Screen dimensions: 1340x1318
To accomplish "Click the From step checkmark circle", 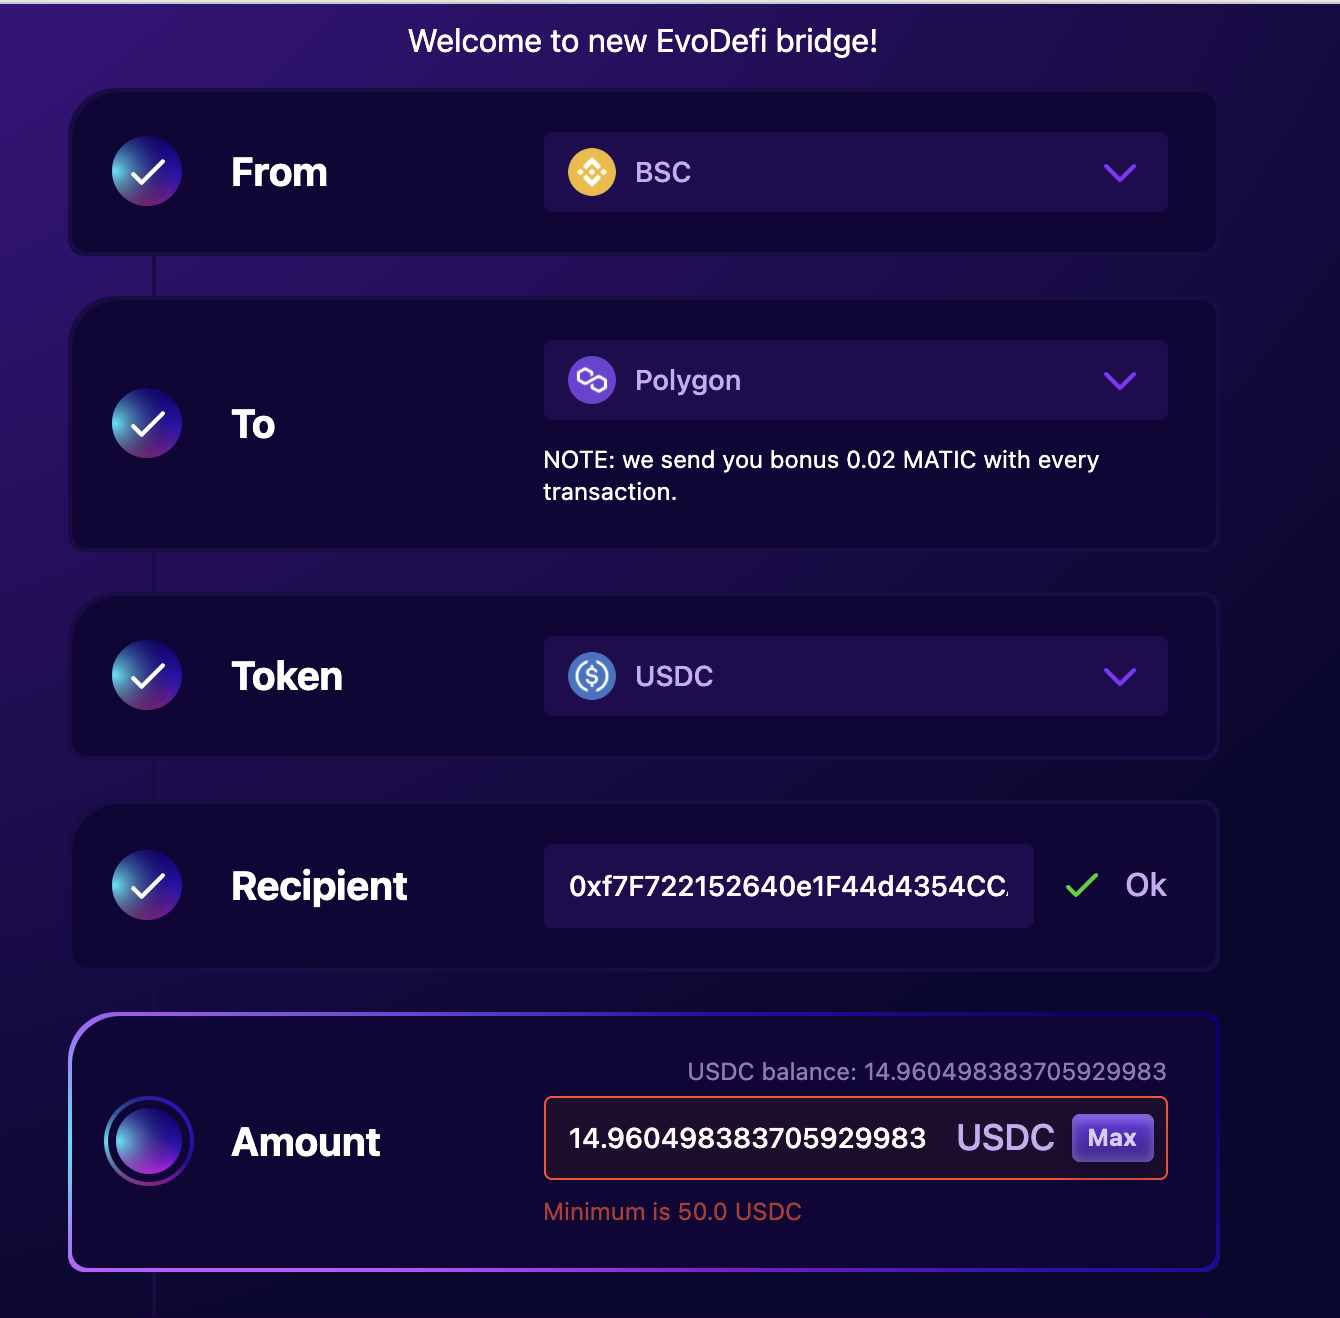I will coord(147,172).
